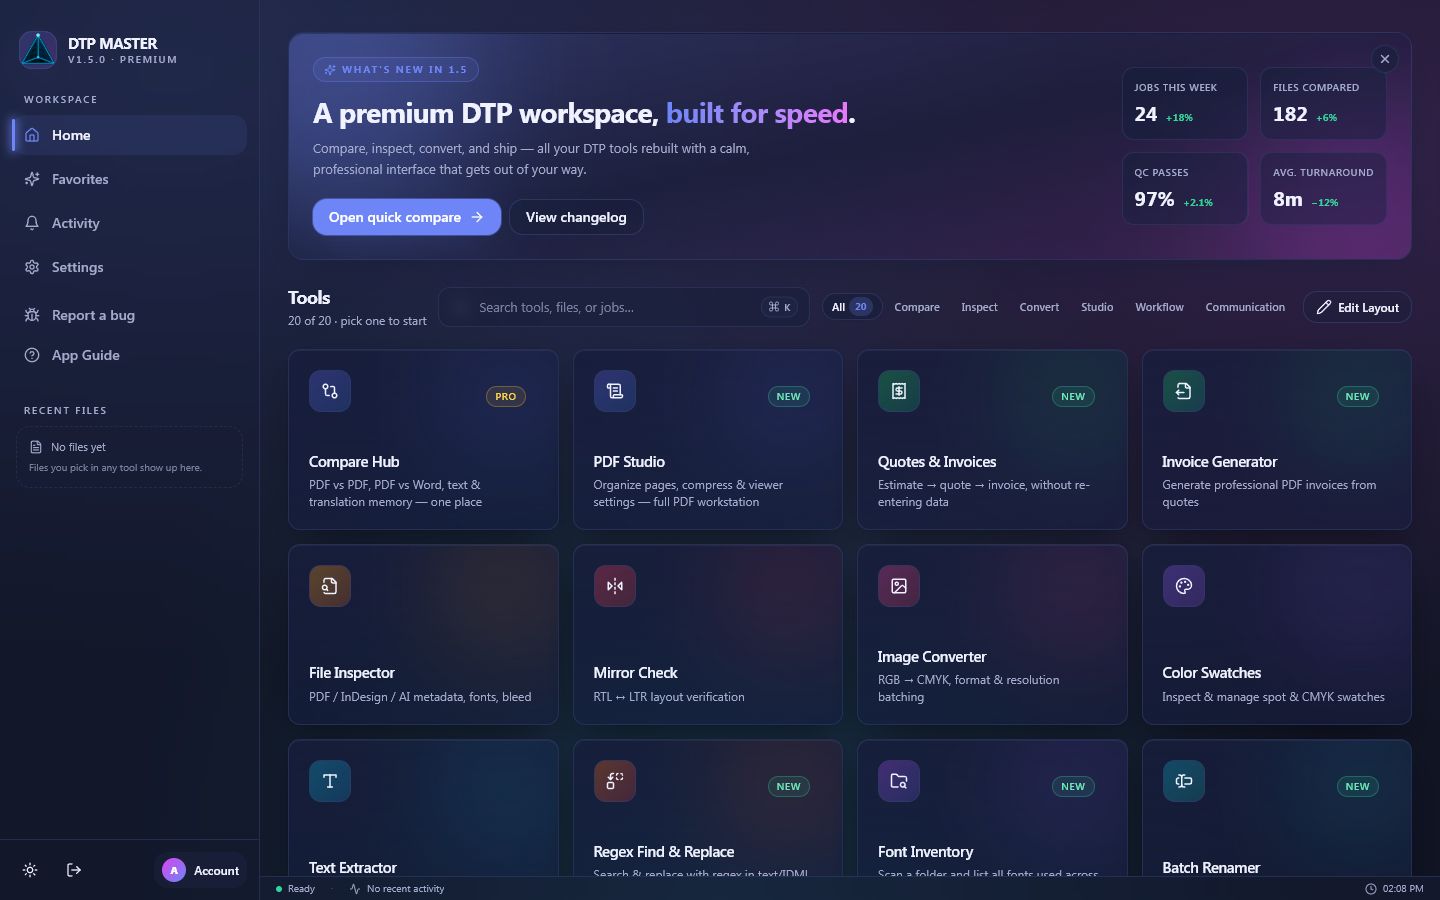This screenshot has height=900, width=1440.
Task: Click the DTP Master logo icon
Action: coord(38,50)
